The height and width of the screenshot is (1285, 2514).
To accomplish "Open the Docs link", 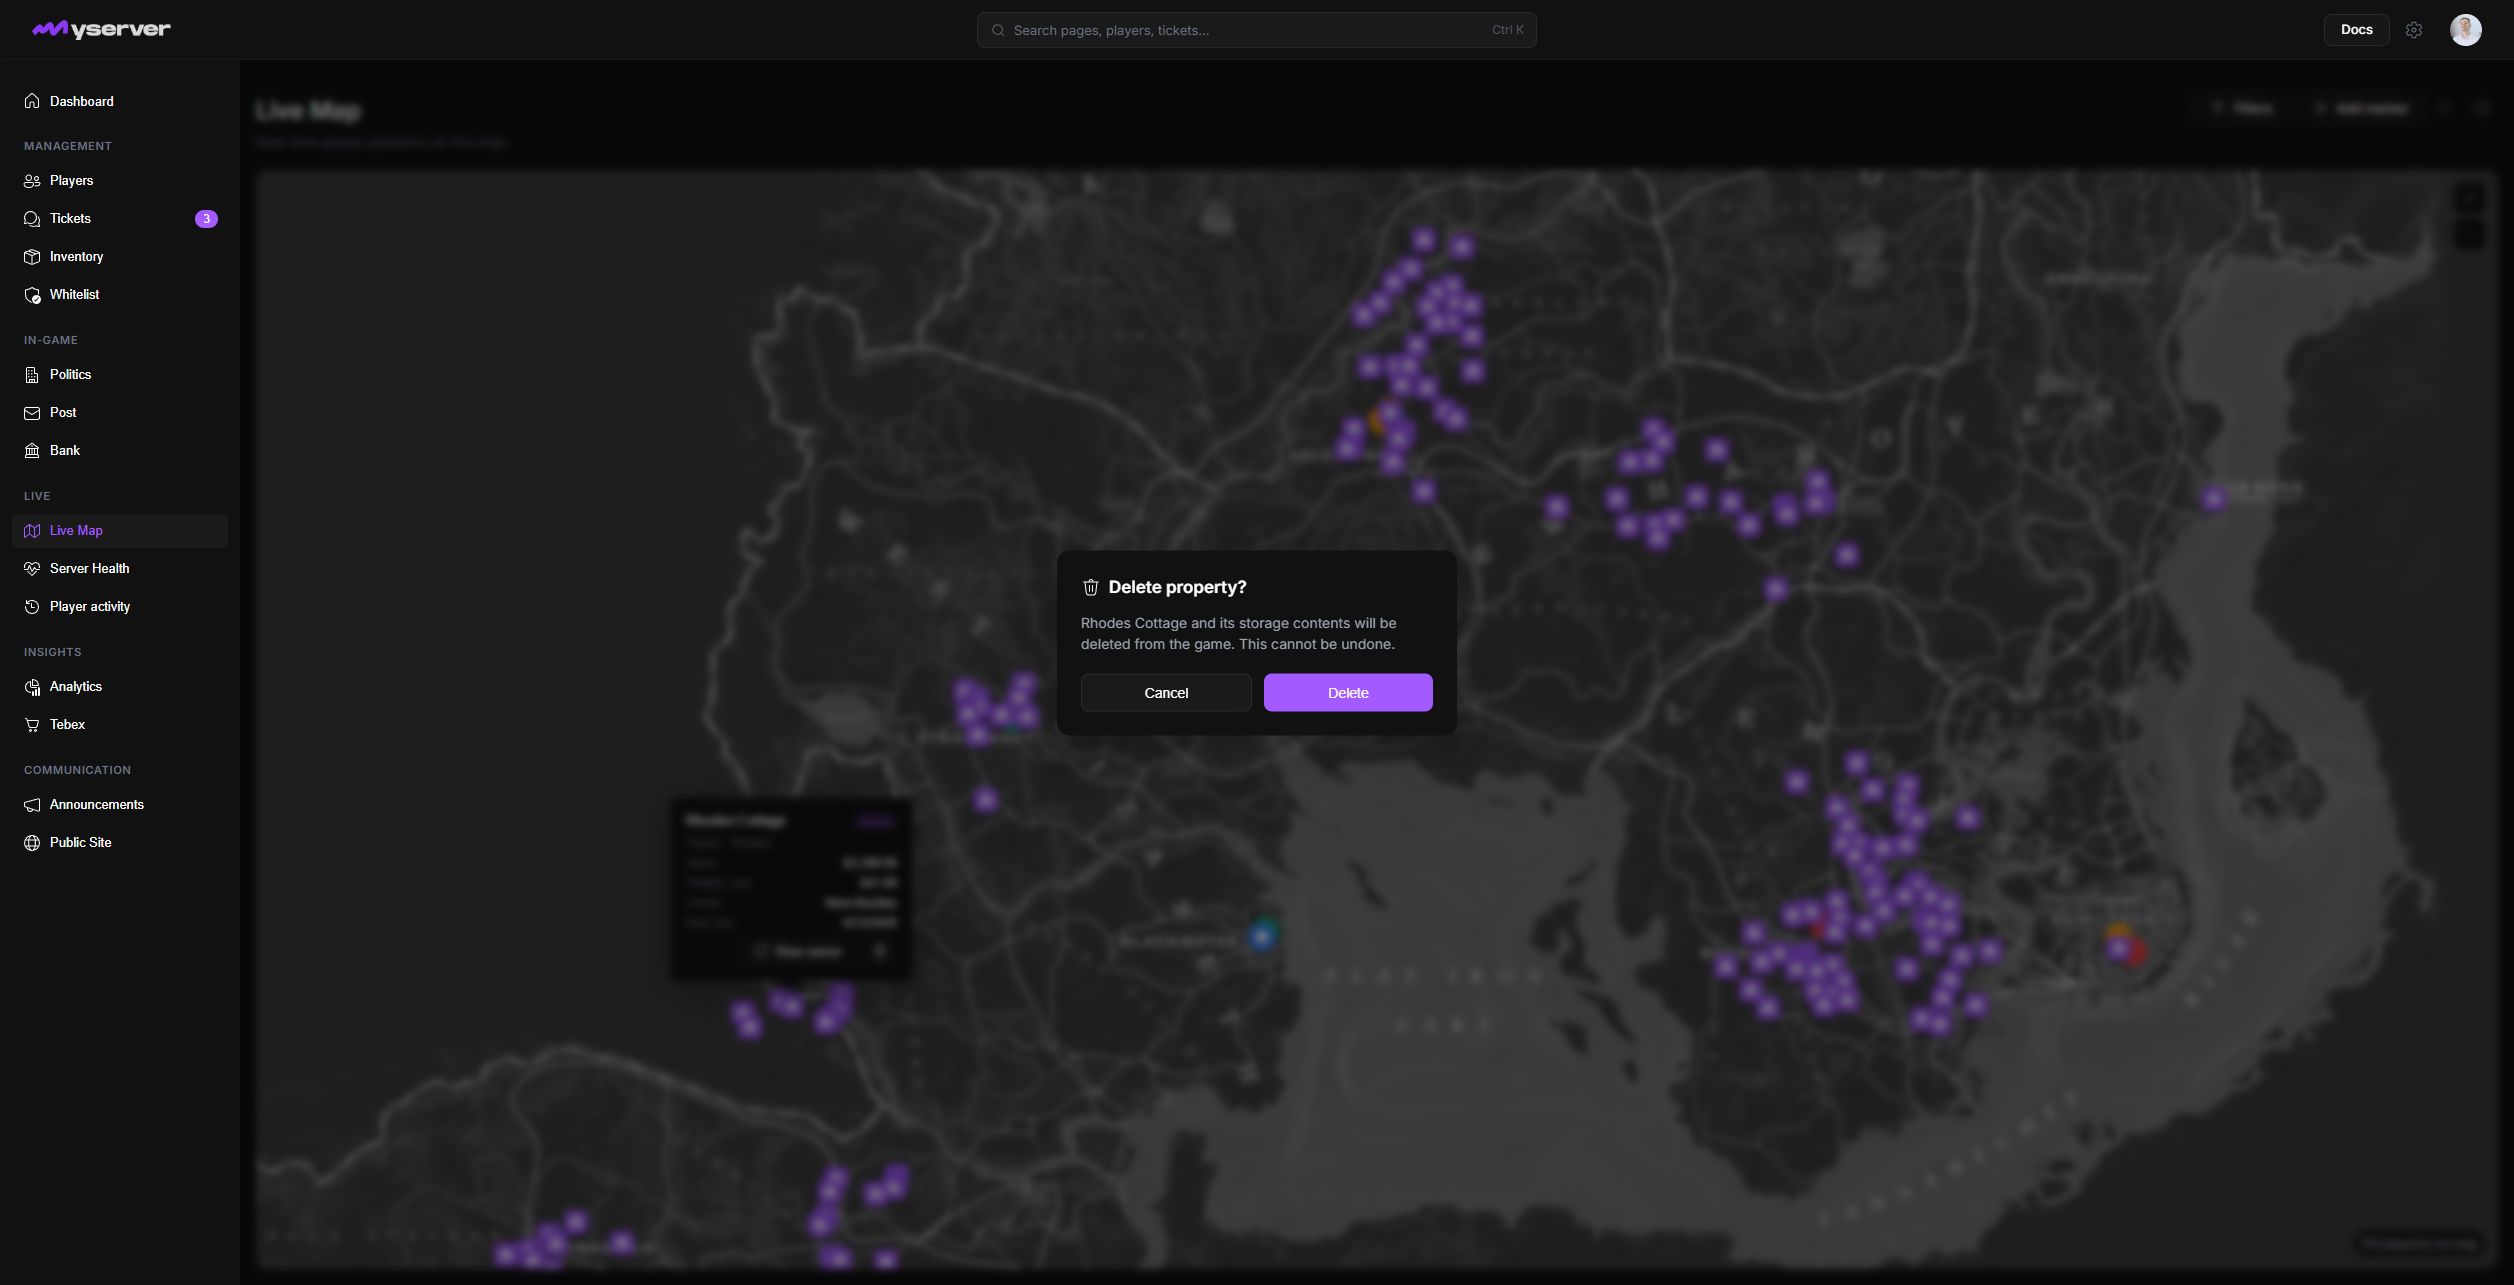I will (2356, 30).
